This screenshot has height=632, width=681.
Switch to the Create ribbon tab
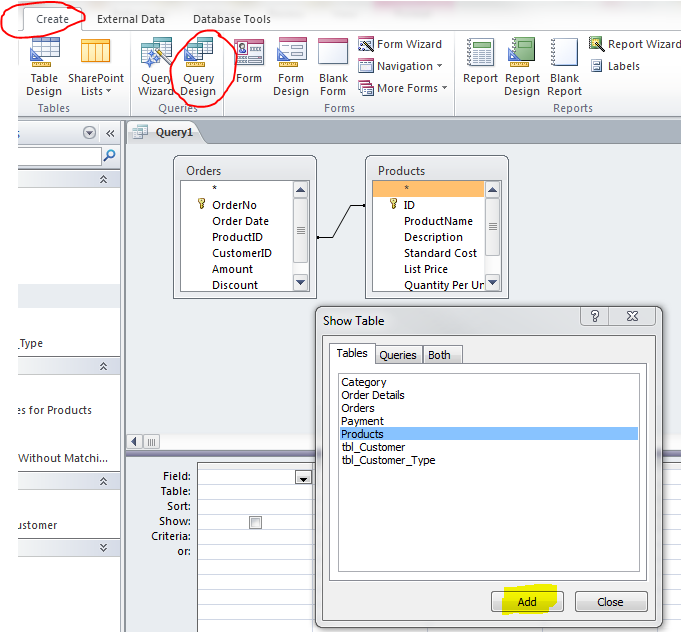(x=52, y=19)
